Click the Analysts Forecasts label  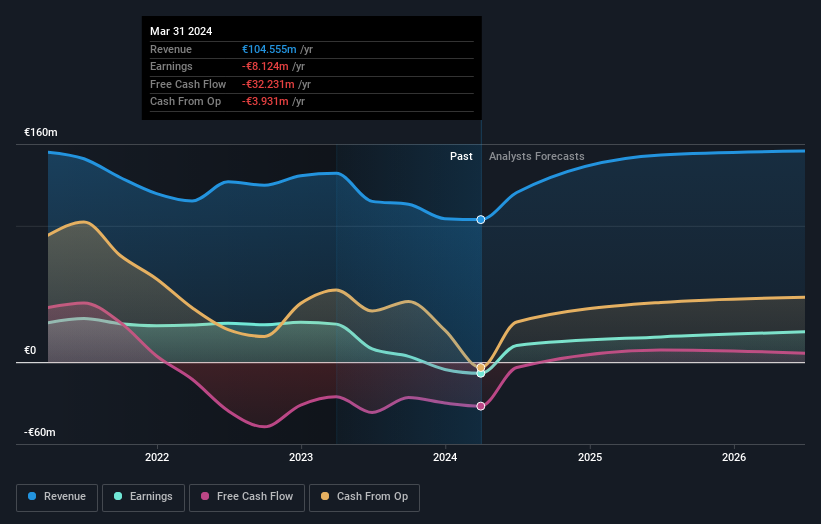click(x=537, y=157)
